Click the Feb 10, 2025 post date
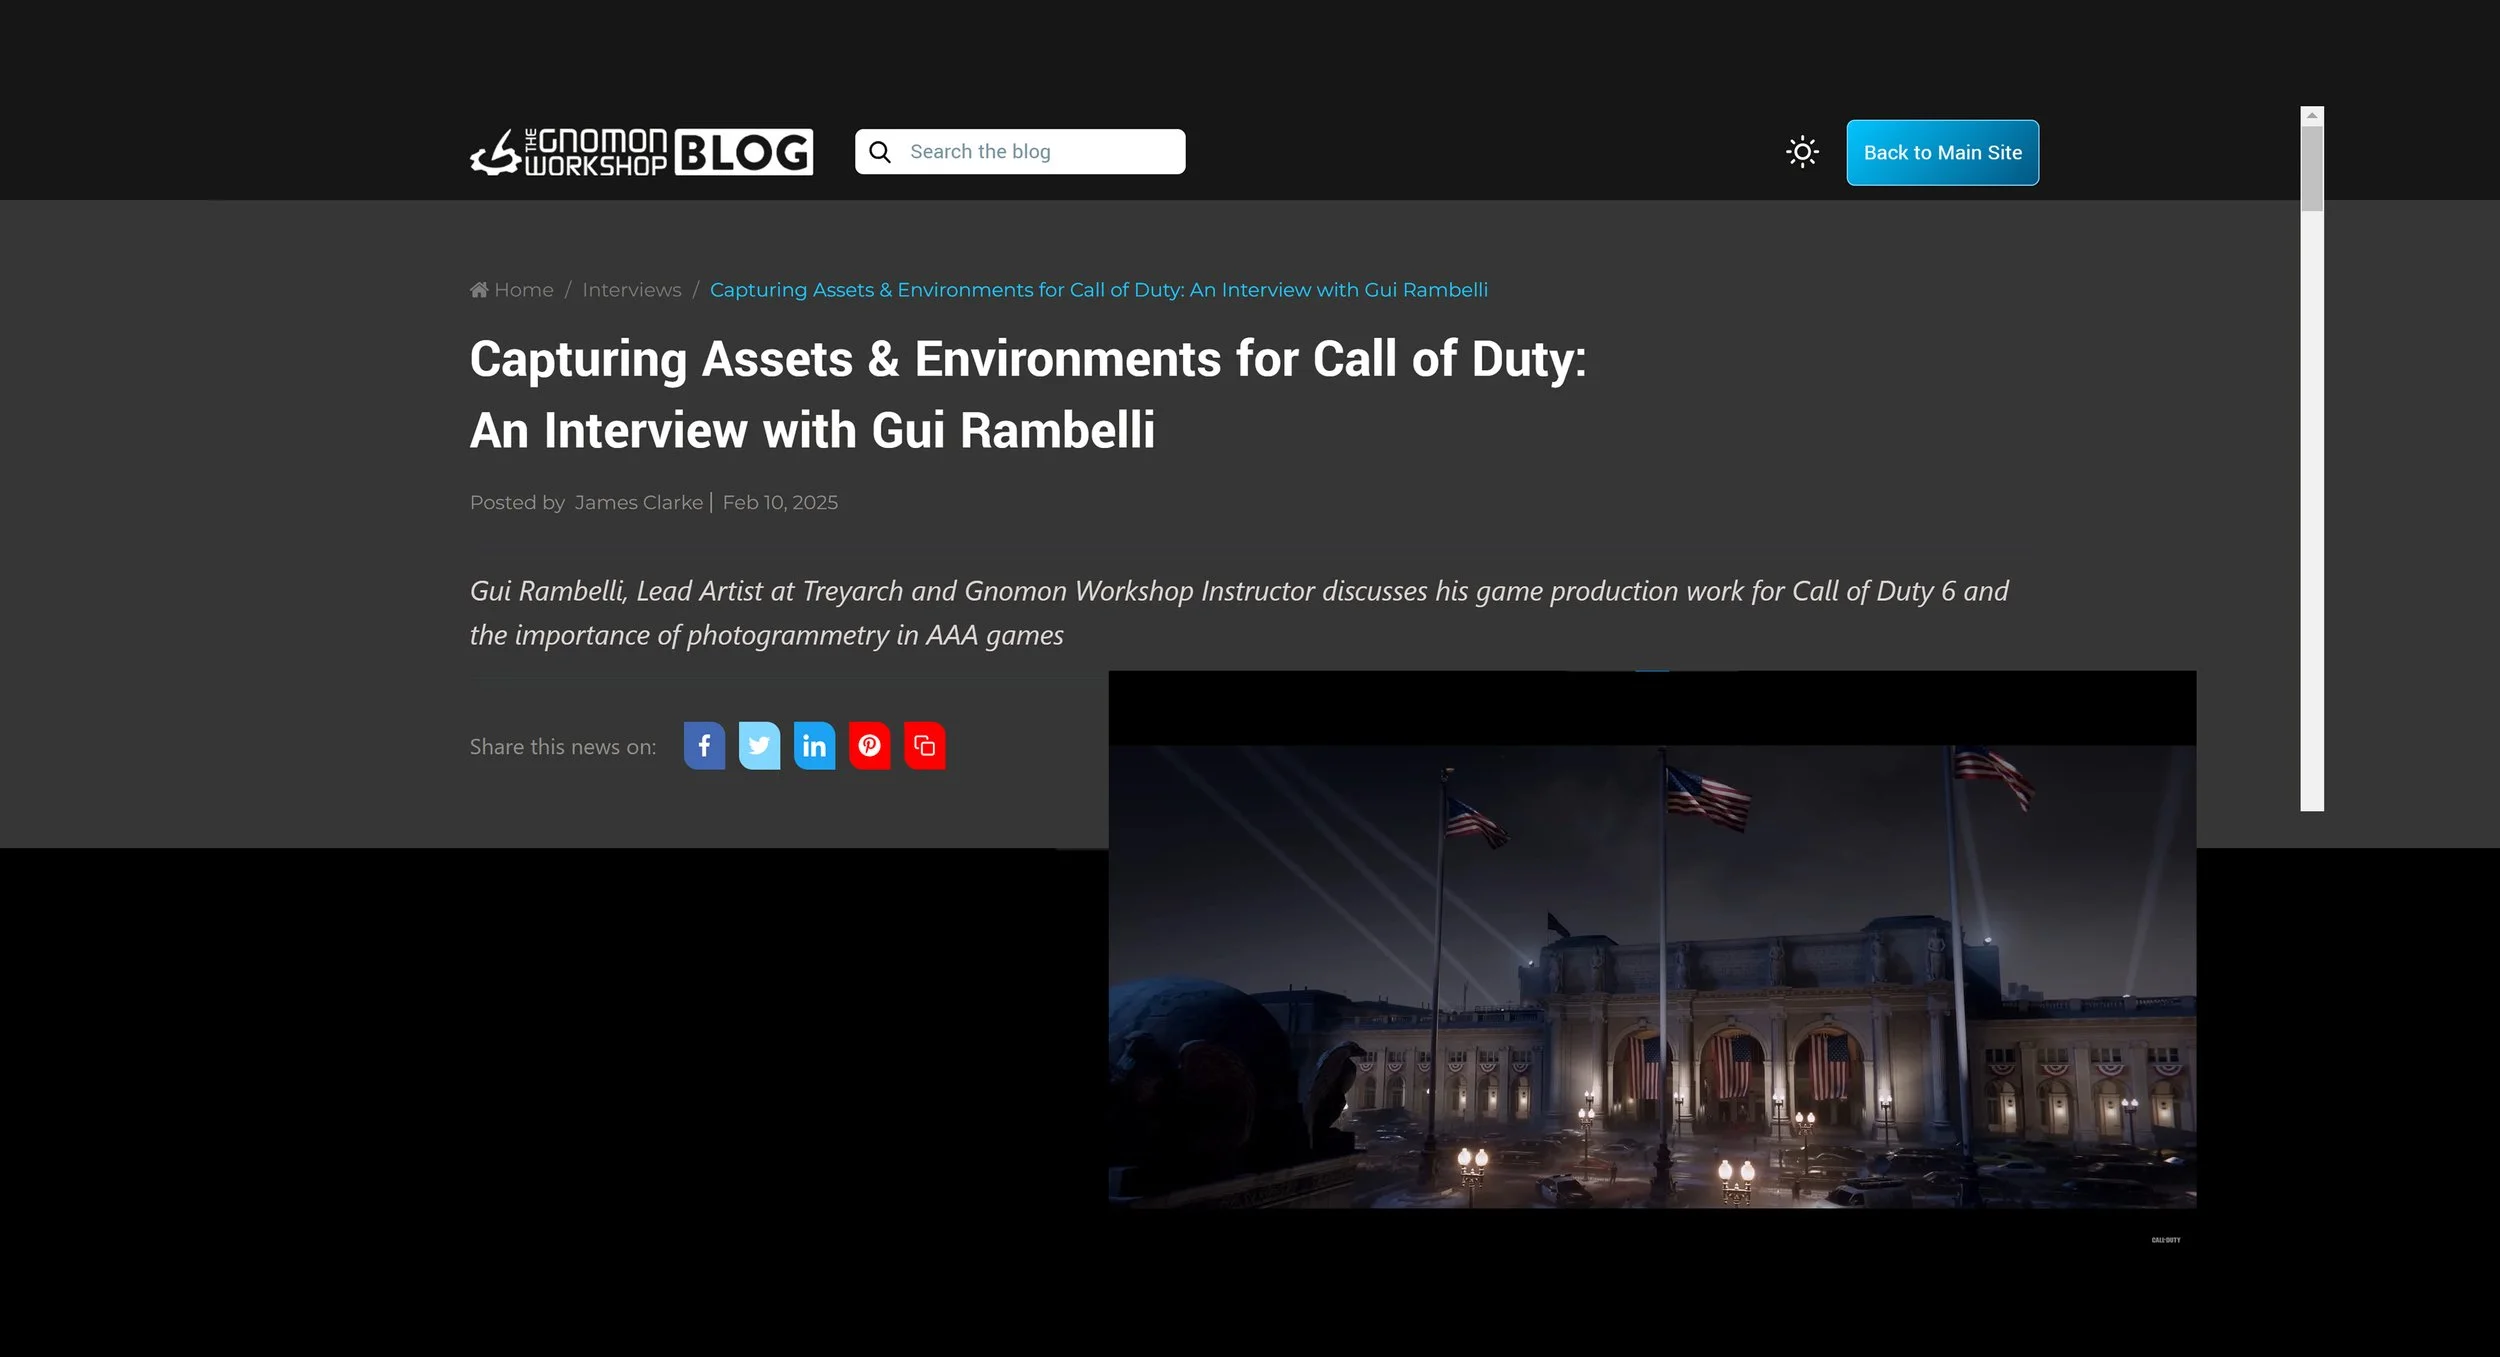Image resolution: width=2500 pixels, height=1357 pixels. click(x=780, y=503)
